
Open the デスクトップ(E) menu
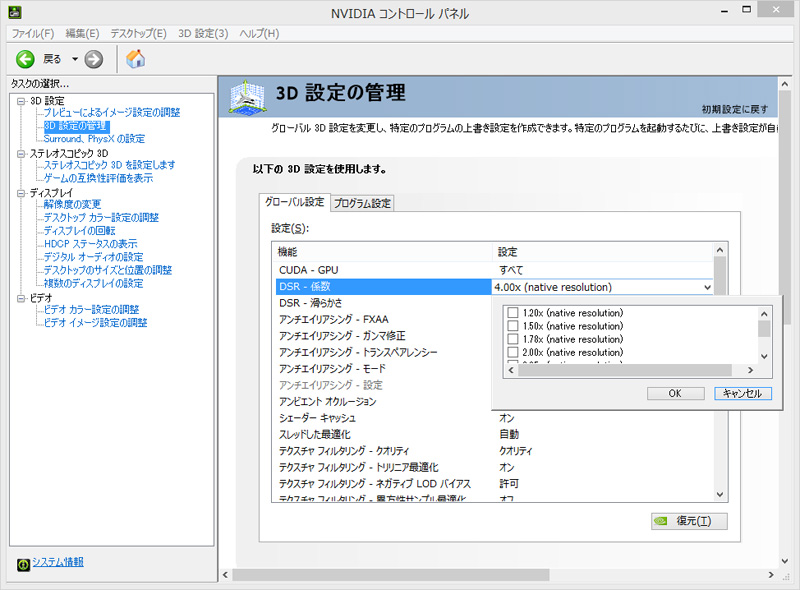[138, 34]
